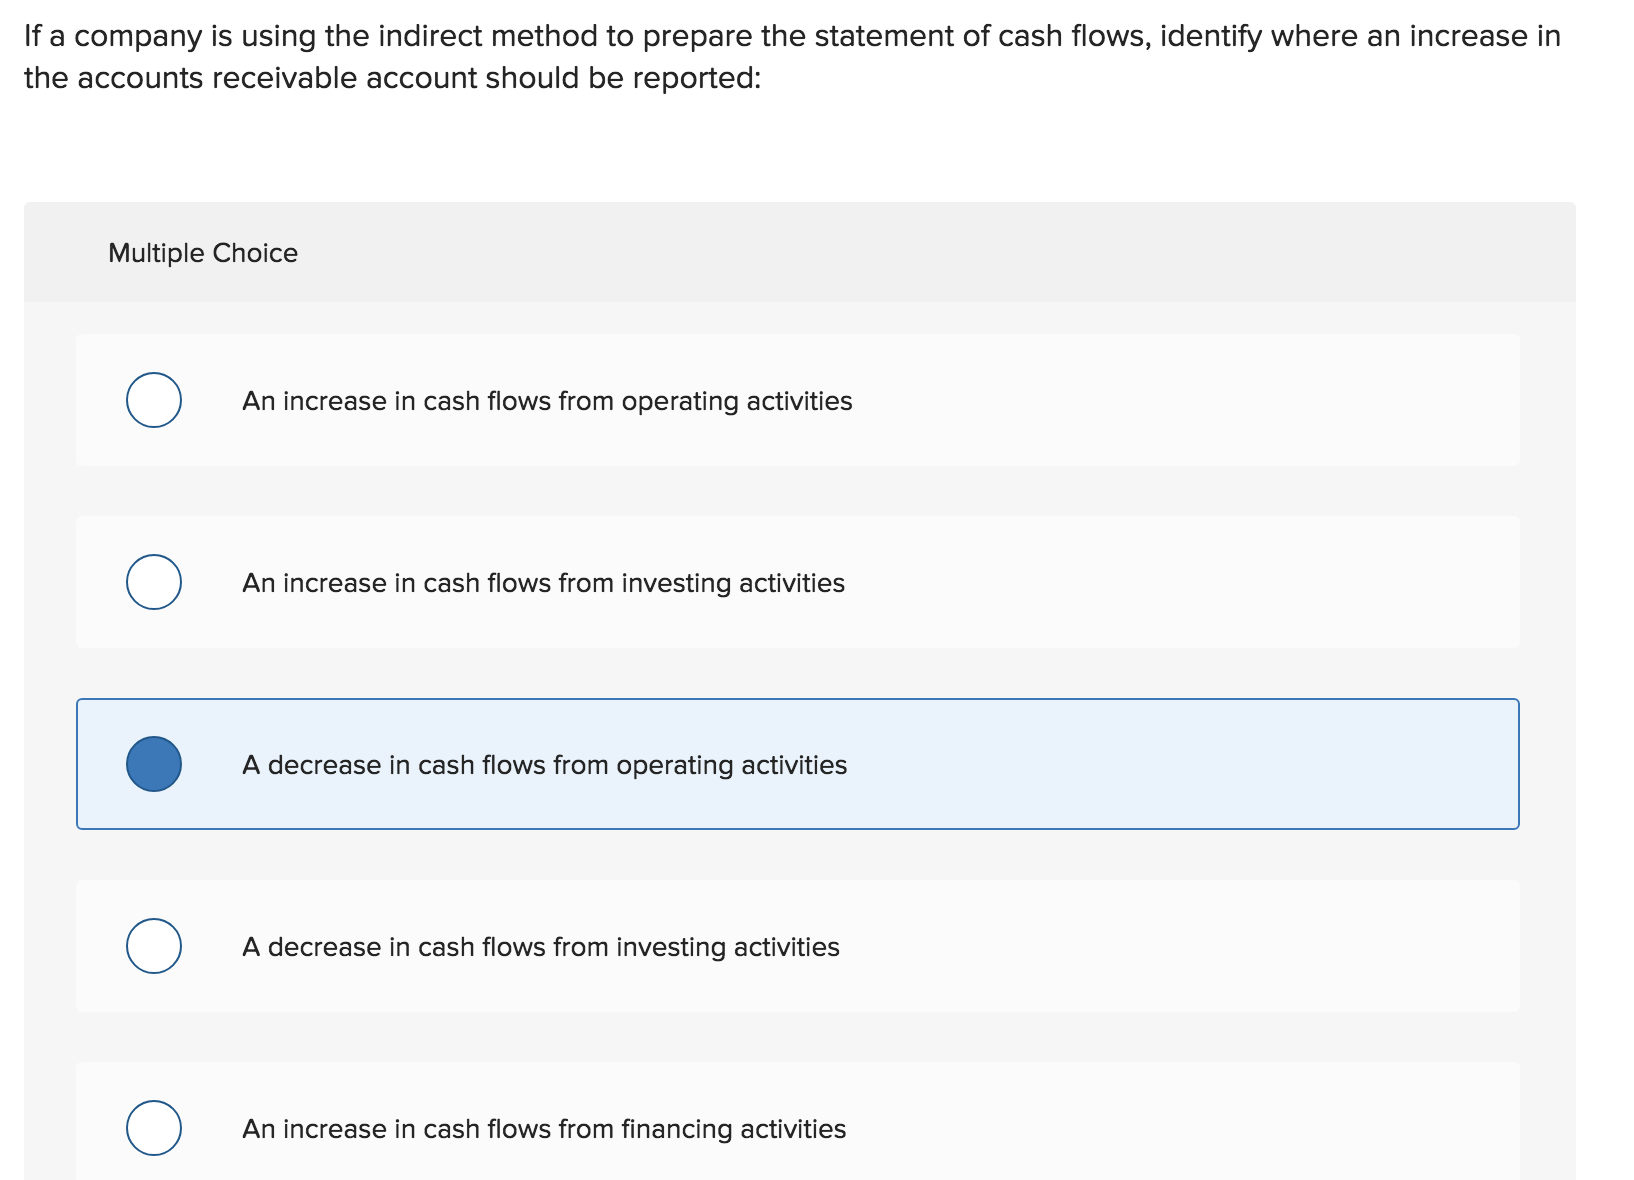
Task: Click the gray header bar above the options
Action: pos(800,252)
